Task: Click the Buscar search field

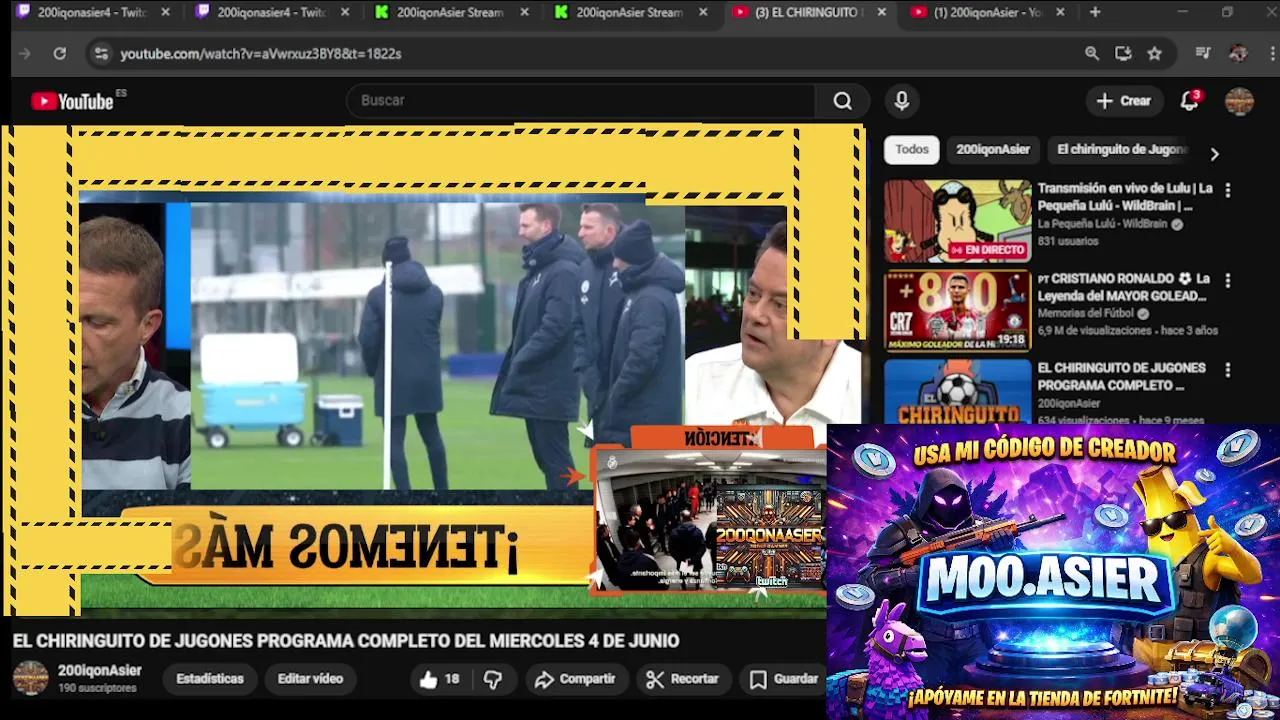Action: [580, 101]
